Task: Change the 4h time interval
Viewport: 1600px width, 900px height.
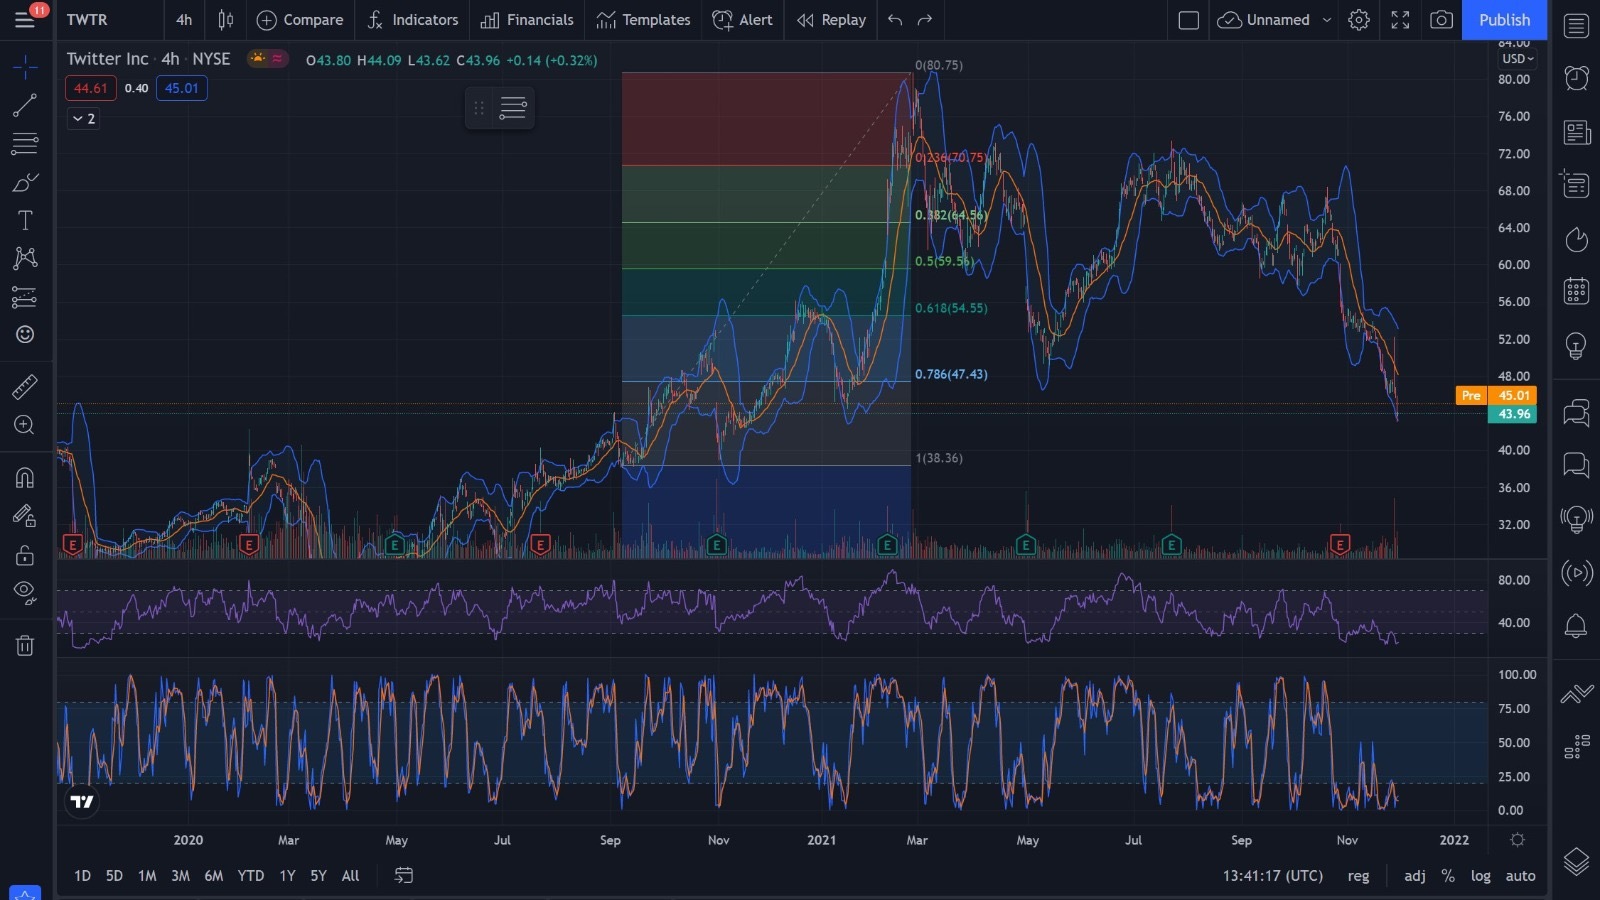Action: 184,19
